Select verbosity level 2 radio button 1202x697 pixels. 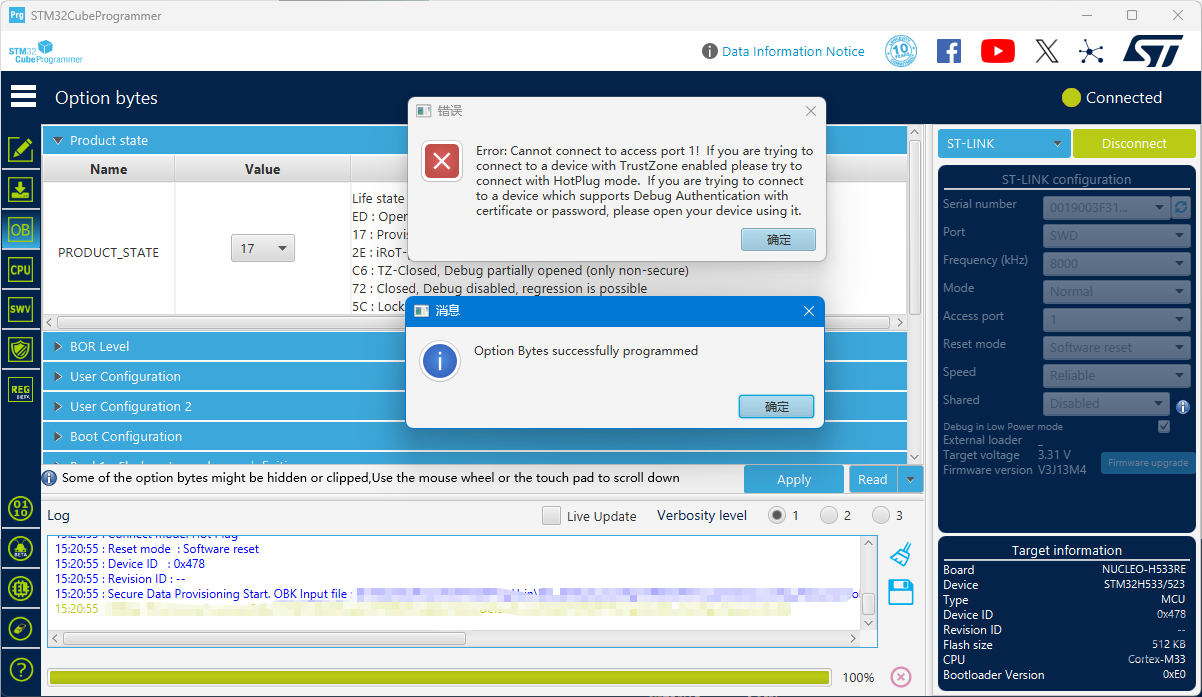coord(829,515)
